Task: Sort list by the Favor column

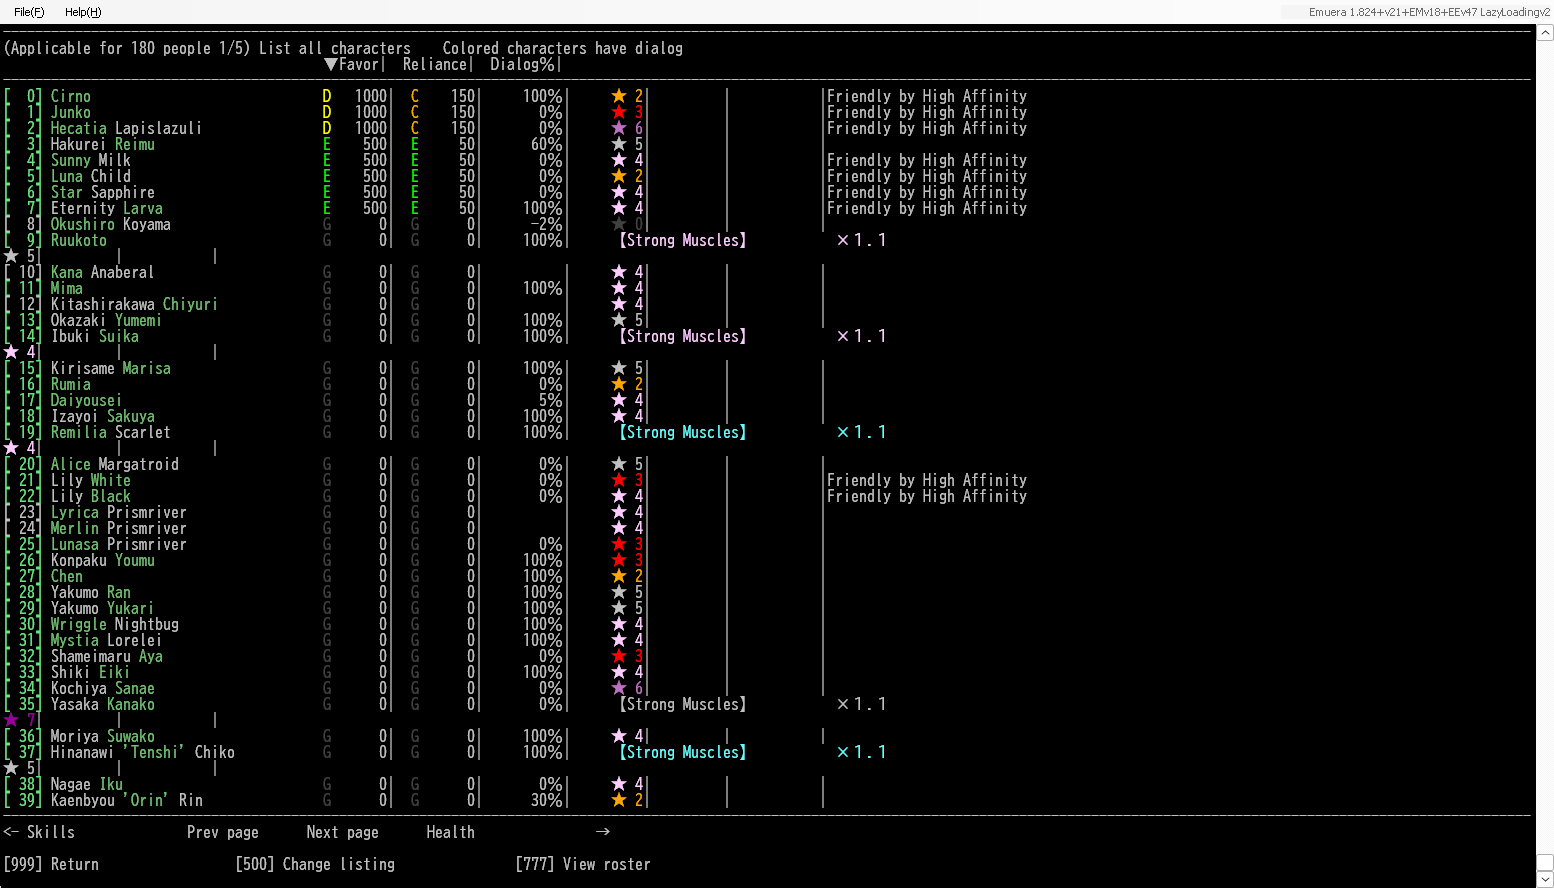Action: point(352,64)
